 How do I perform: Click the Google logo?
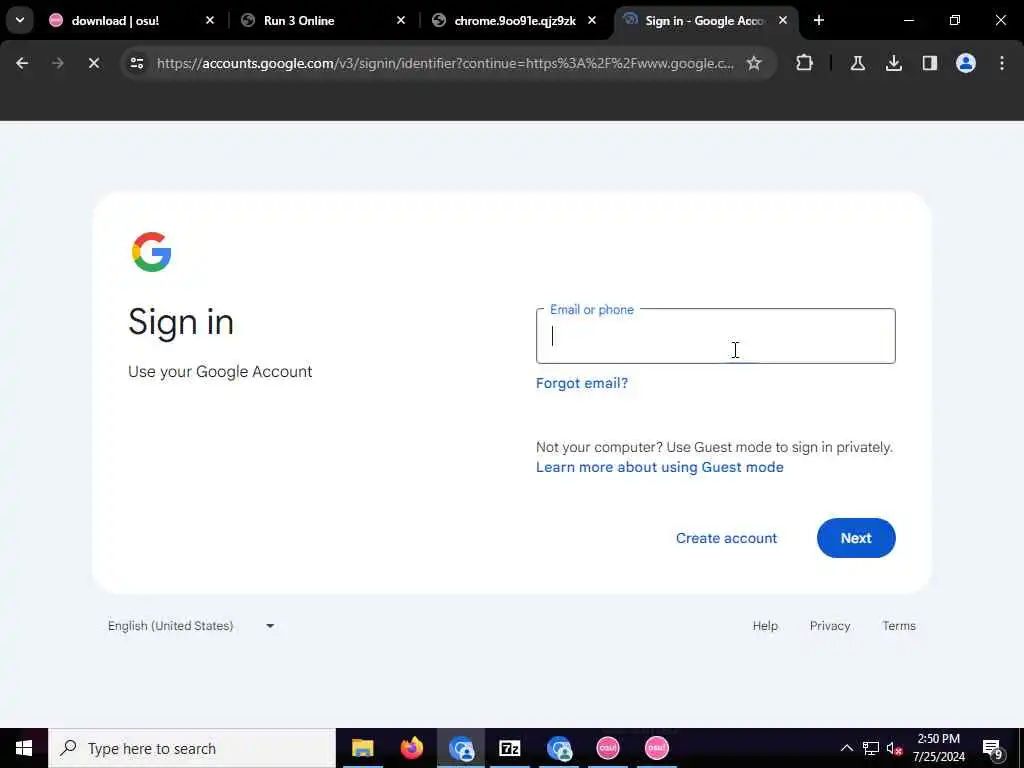pos(152,252)
